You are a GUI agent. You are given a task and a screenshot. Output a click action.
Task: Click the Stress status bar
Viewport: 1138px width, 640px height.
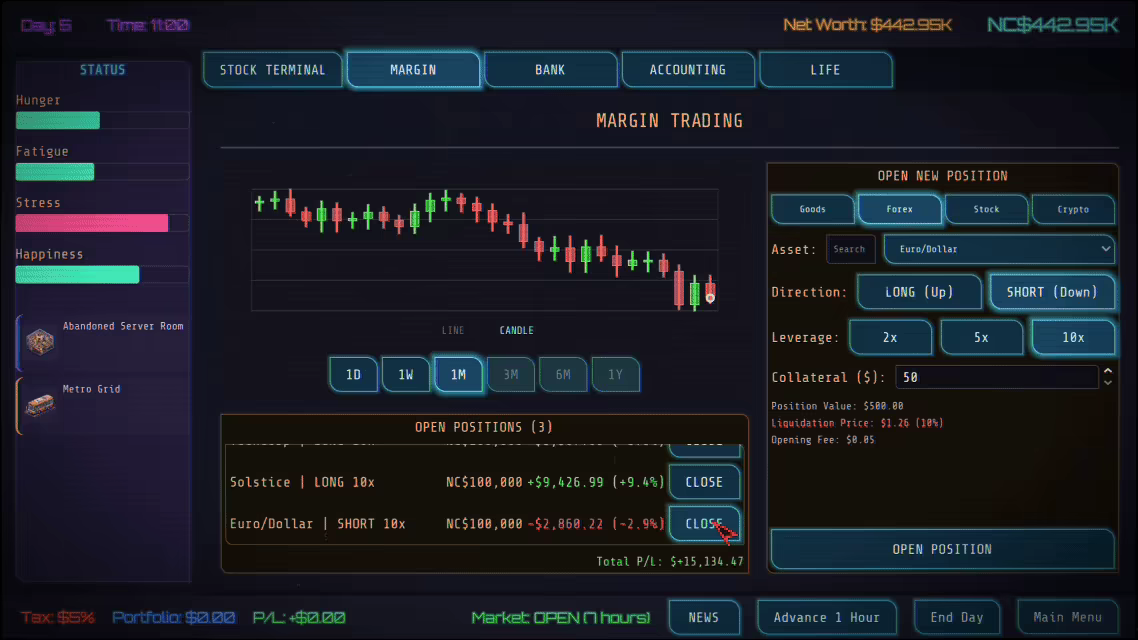[102, 223]
